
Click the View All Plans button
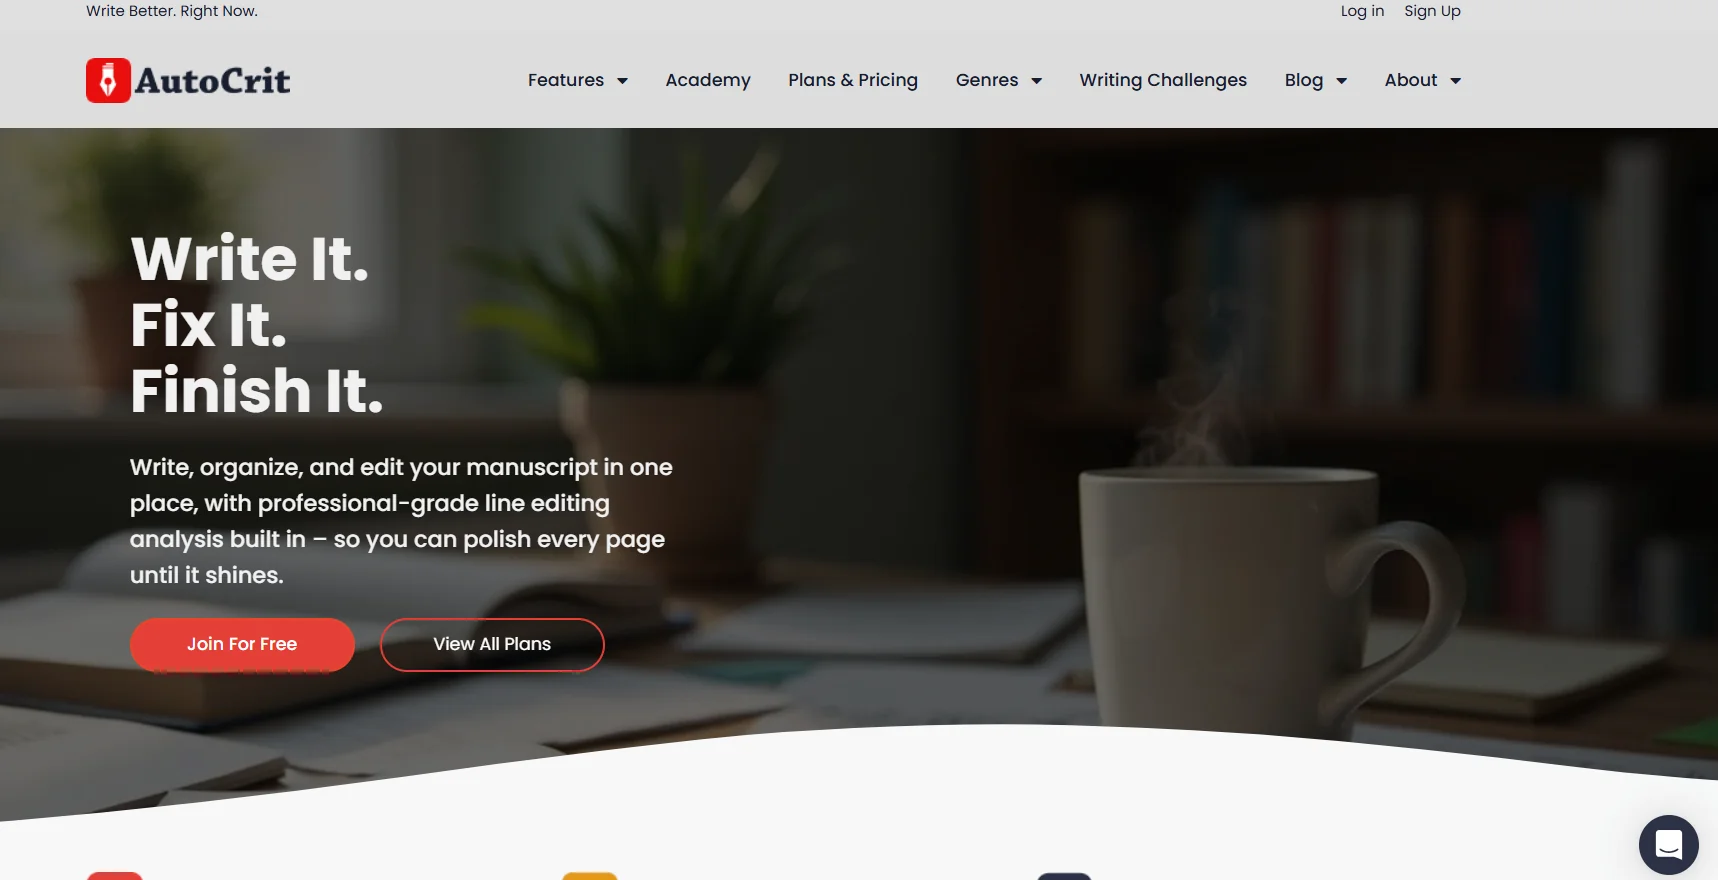click(x=492, y=644)
